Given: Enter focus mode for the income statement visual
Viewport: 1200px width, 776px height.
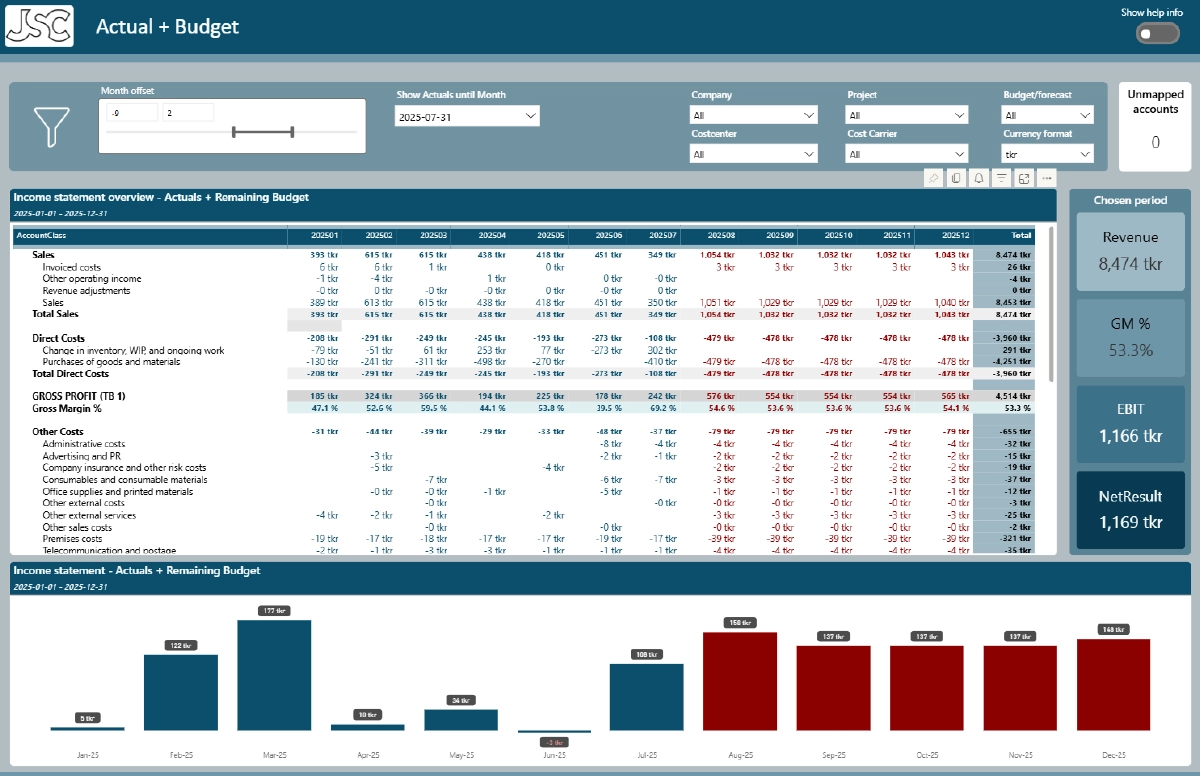Looking at the screenshot, I should click(1025, 177).
